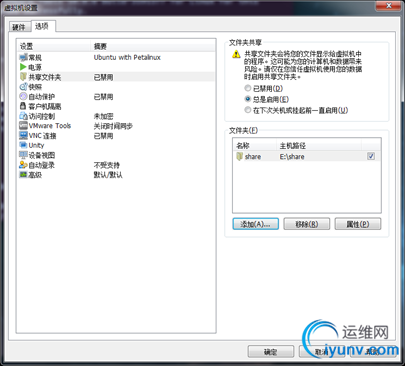
Task: Click the 自动保护 icon
Action: pyautogui.click(x=23, y=97)
